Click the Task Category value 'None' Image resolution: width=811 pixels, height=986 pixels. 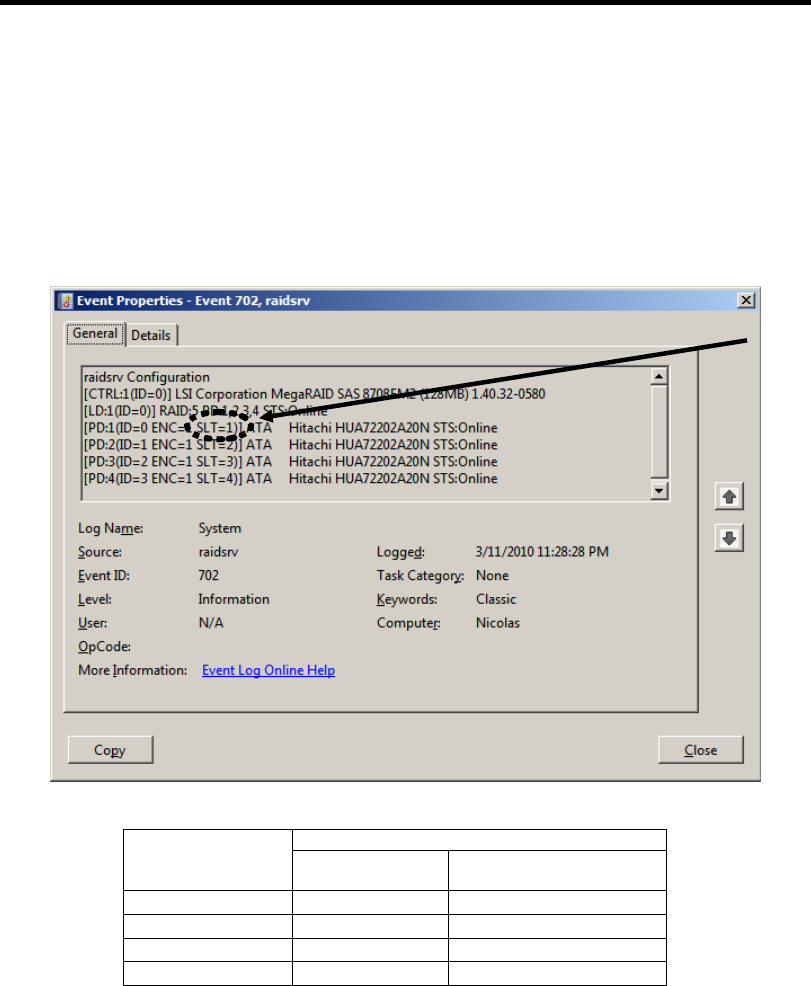tap(492, 575)
